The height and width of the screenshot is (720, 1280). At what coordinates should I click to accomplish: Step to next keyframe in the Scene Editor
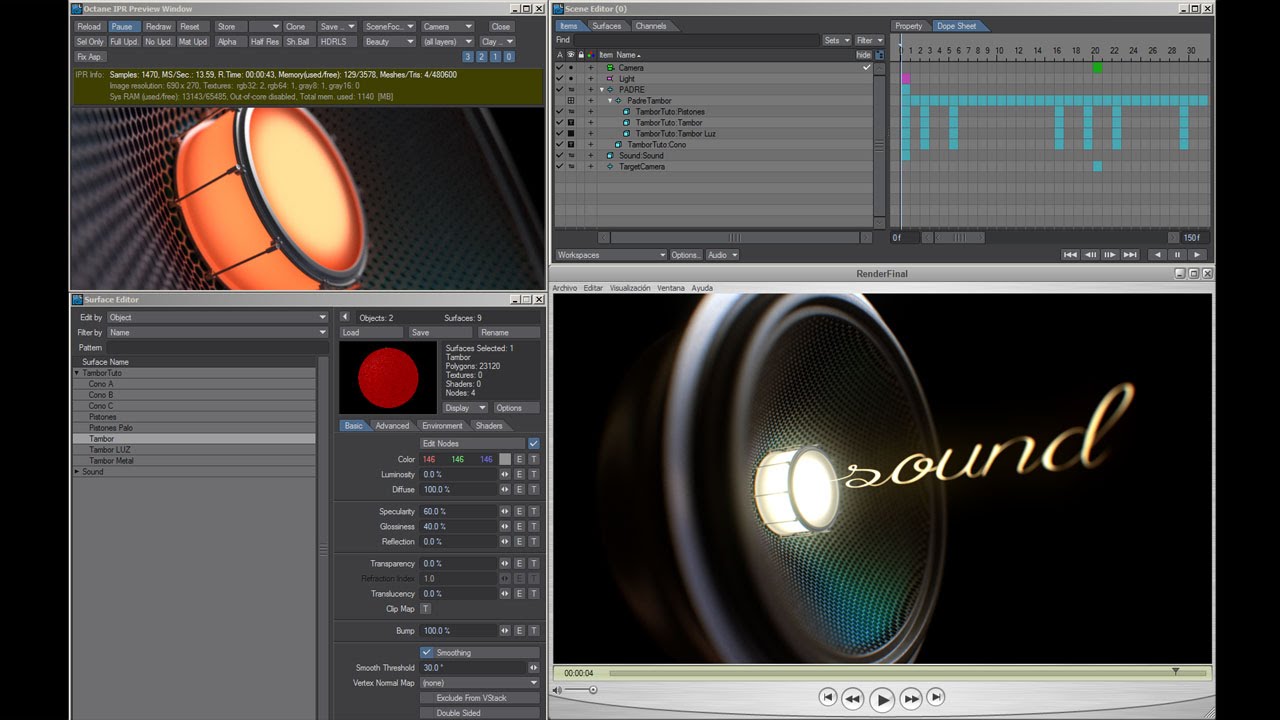(1110, 255)
